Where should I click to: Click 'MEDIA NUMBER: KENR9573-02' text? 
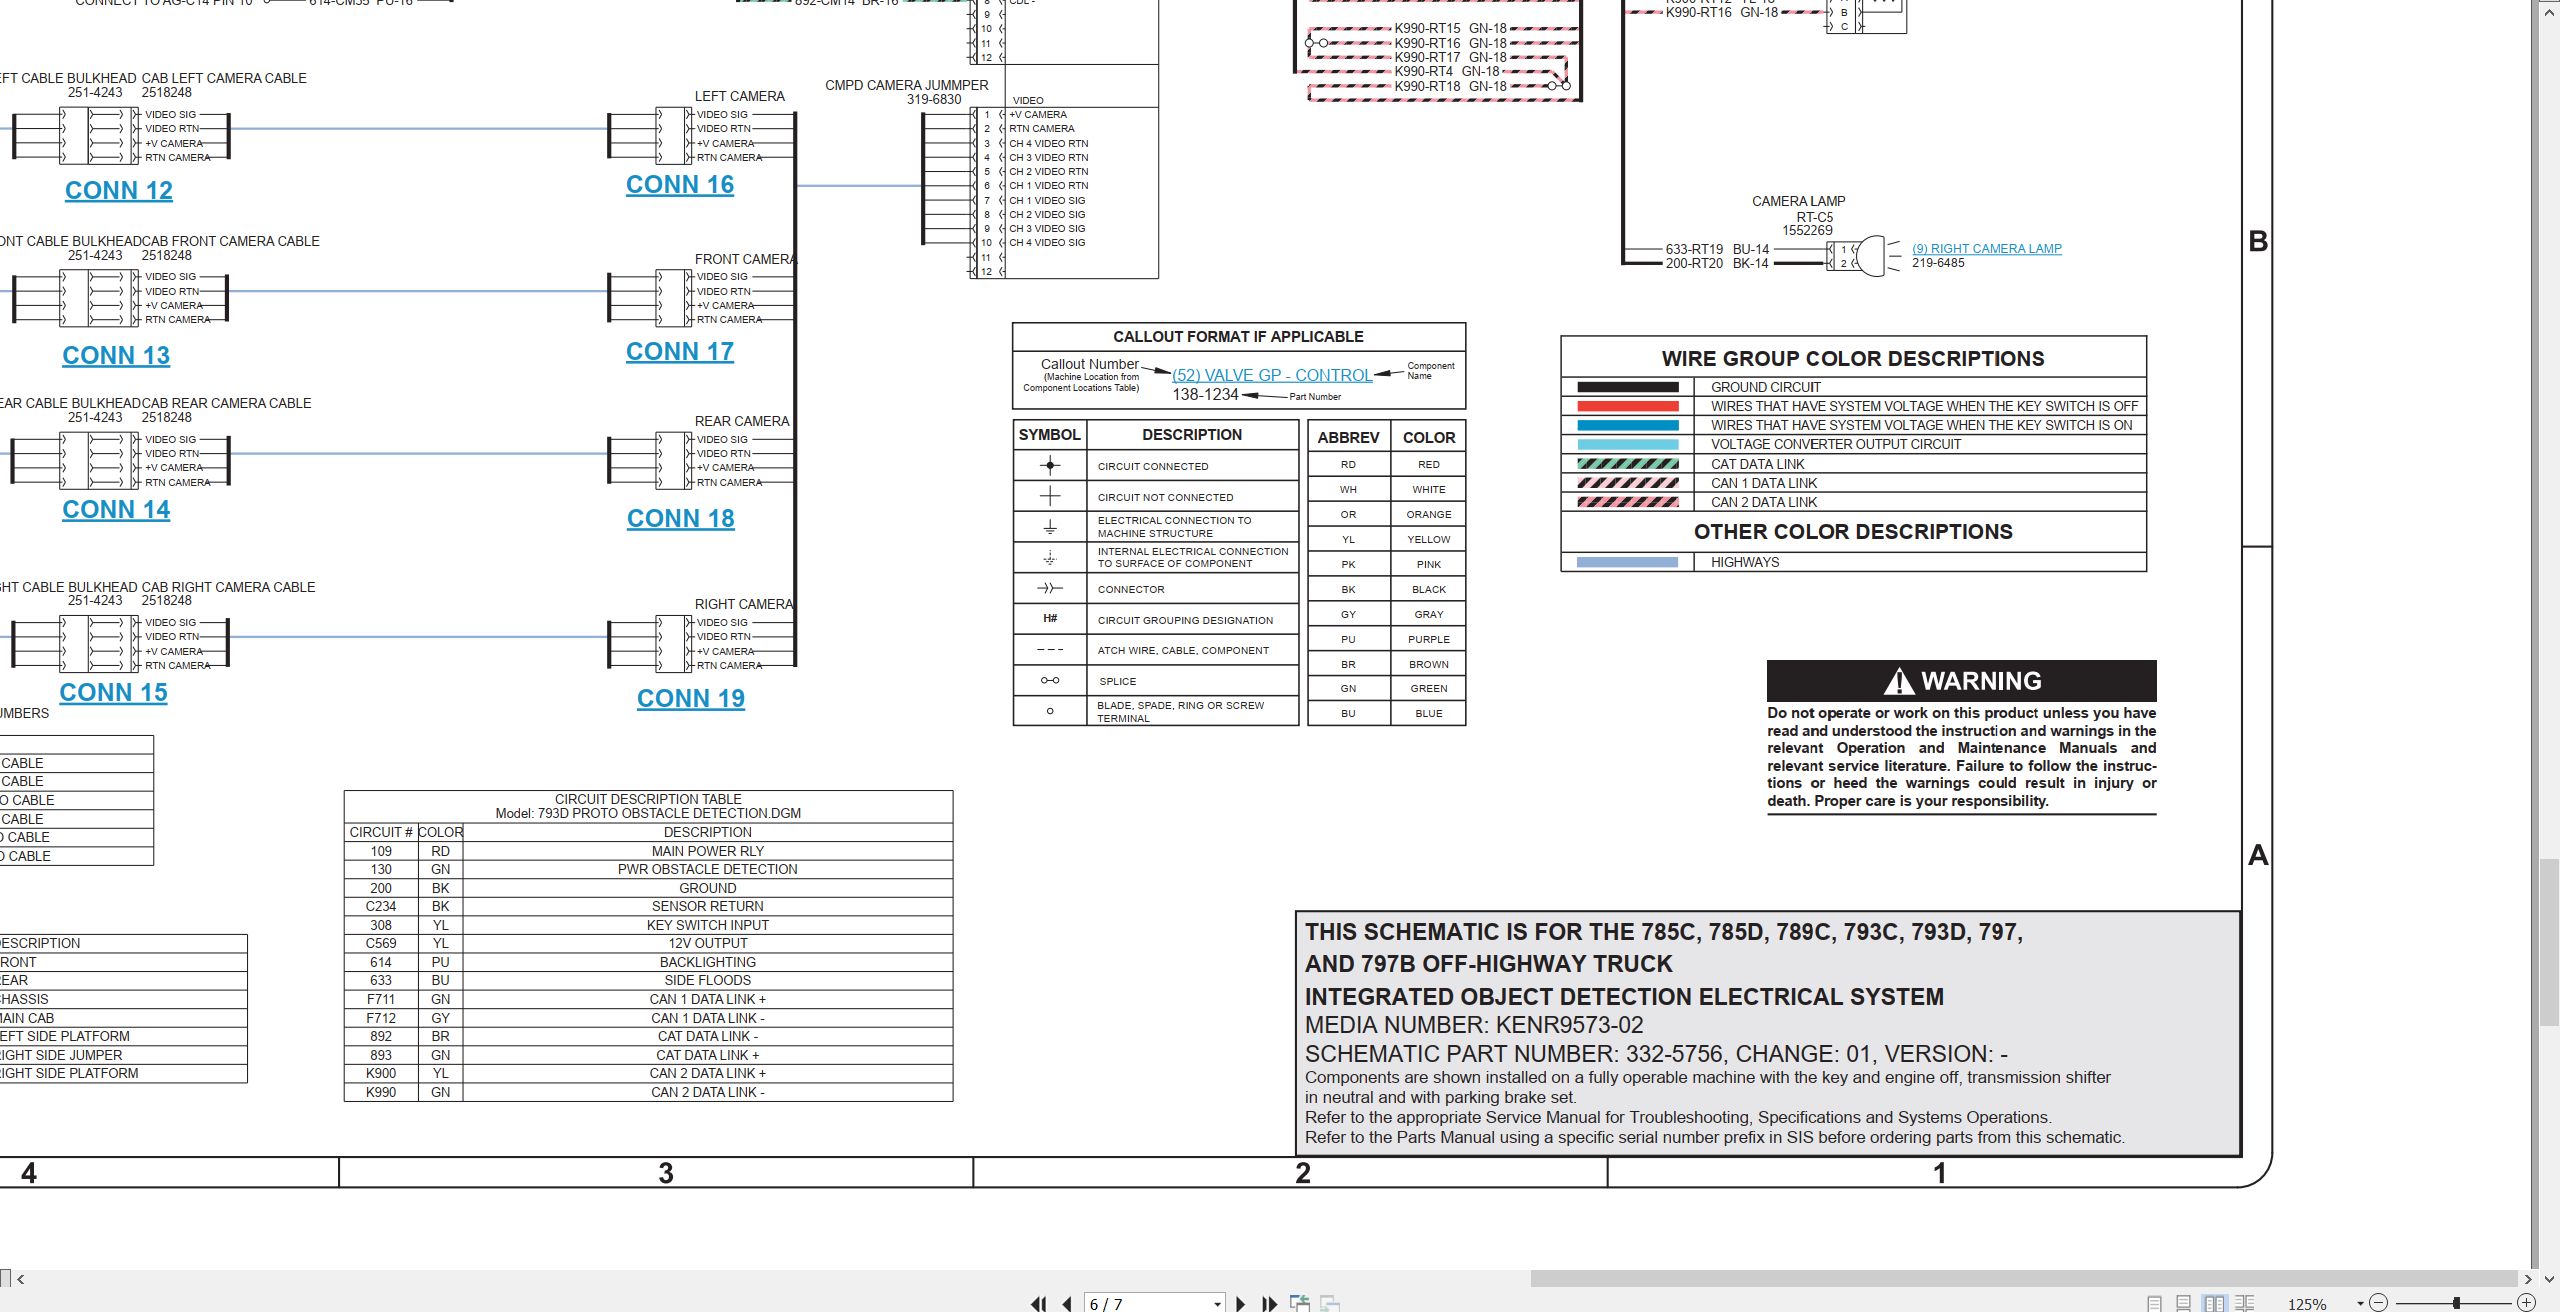[1474, 1025]
